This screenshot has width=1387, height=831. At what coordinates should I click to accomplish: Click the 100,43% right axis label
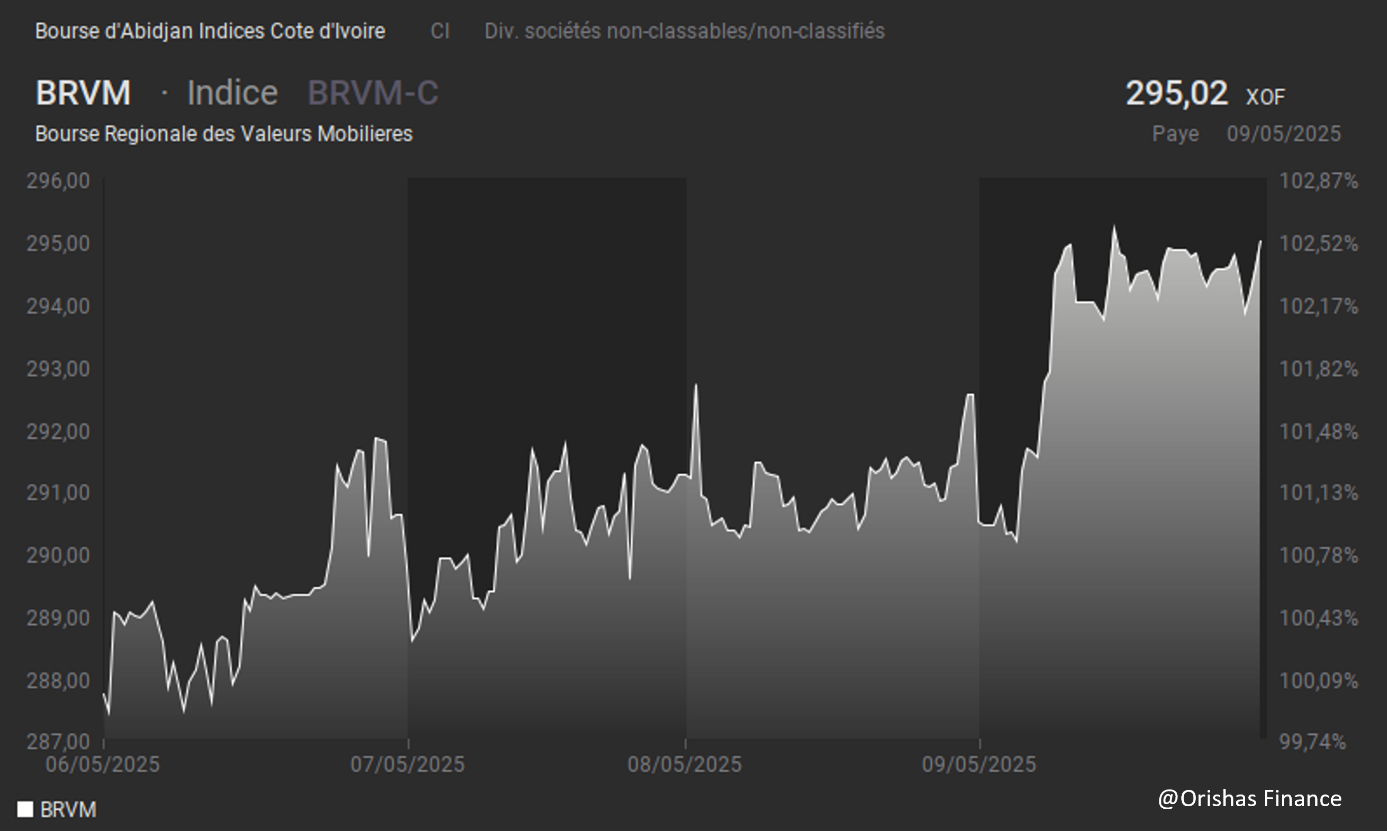(1319, 617)
